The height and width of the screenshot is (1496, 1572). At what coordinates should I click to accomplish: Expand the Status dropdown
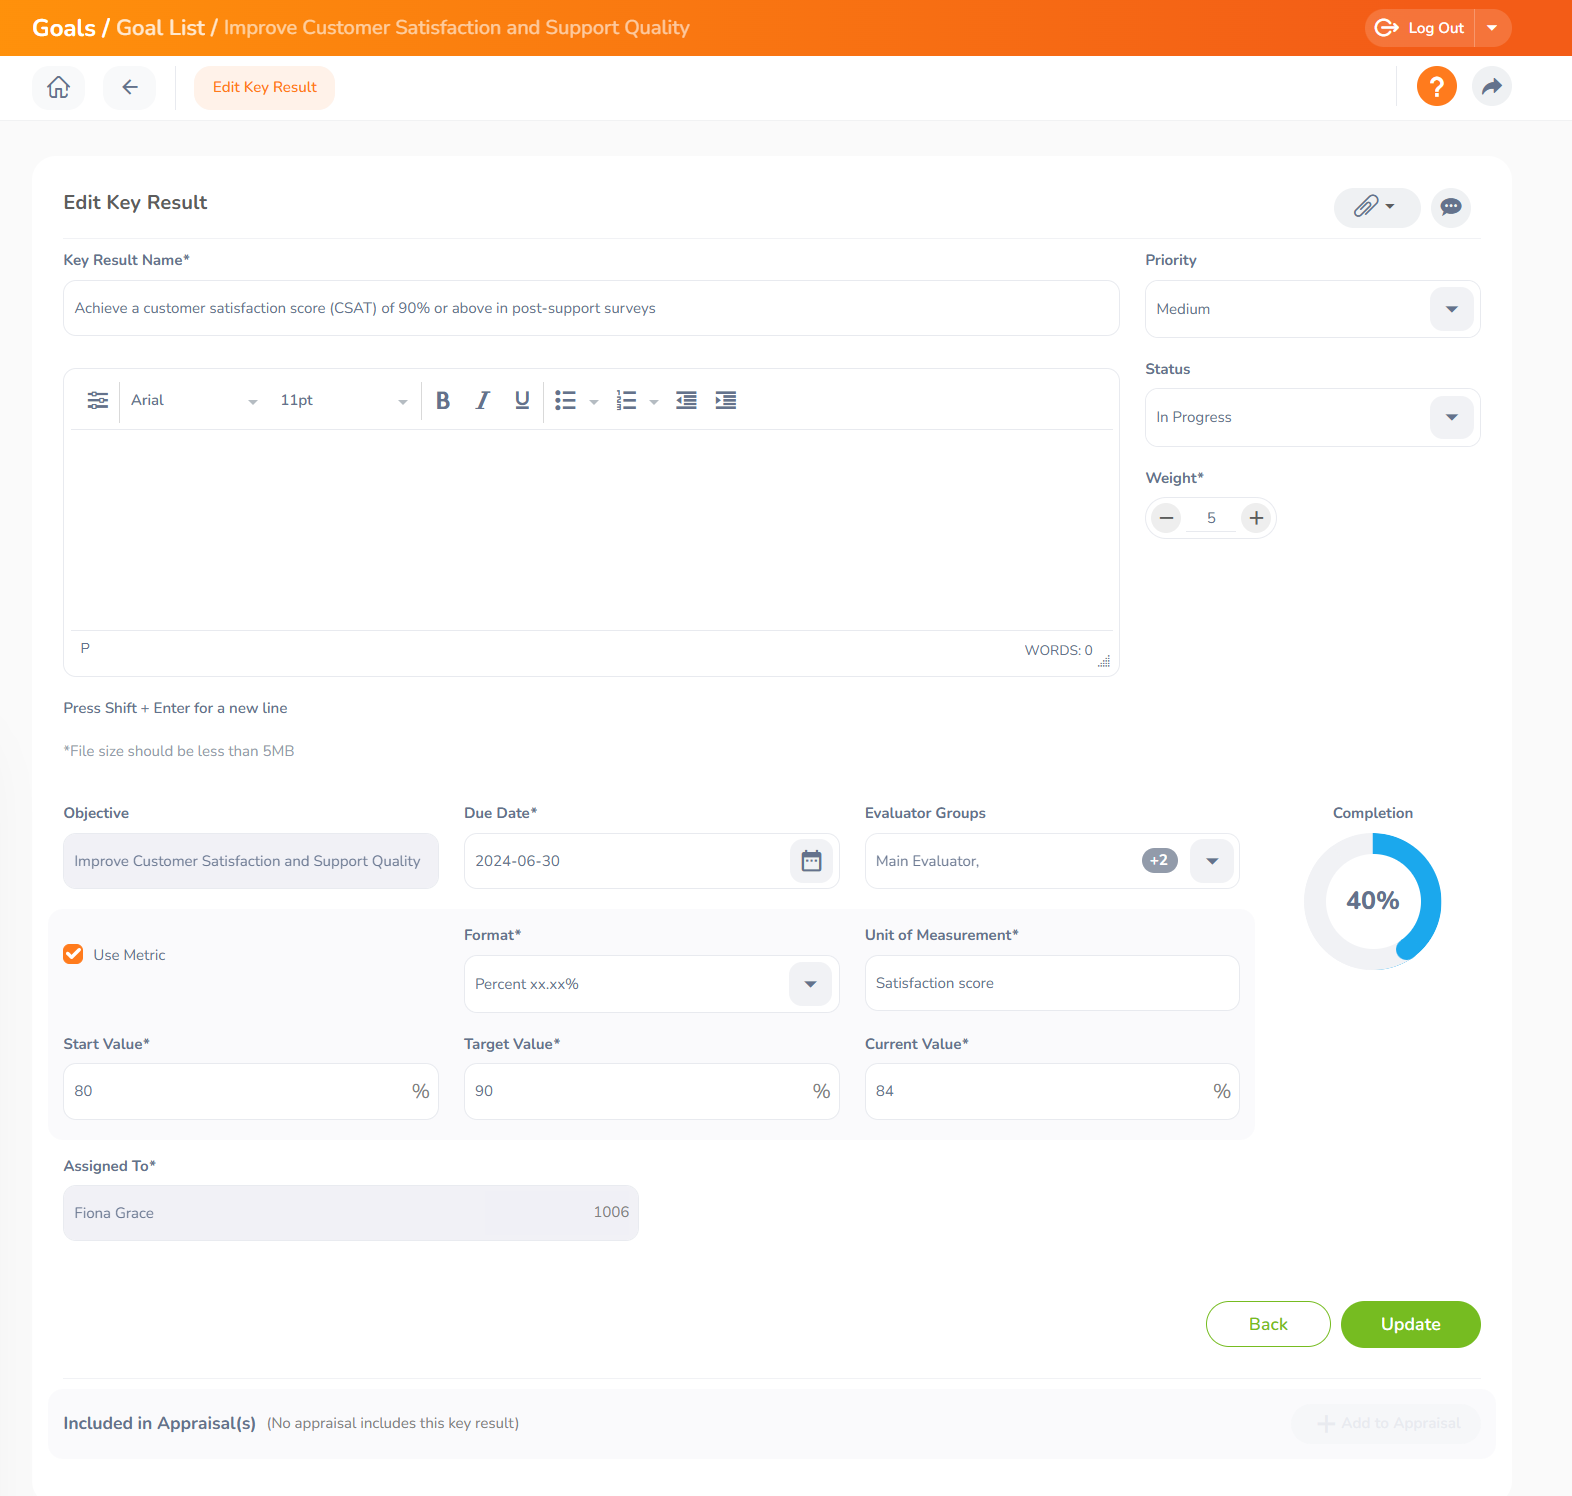tap(1452, 417)
